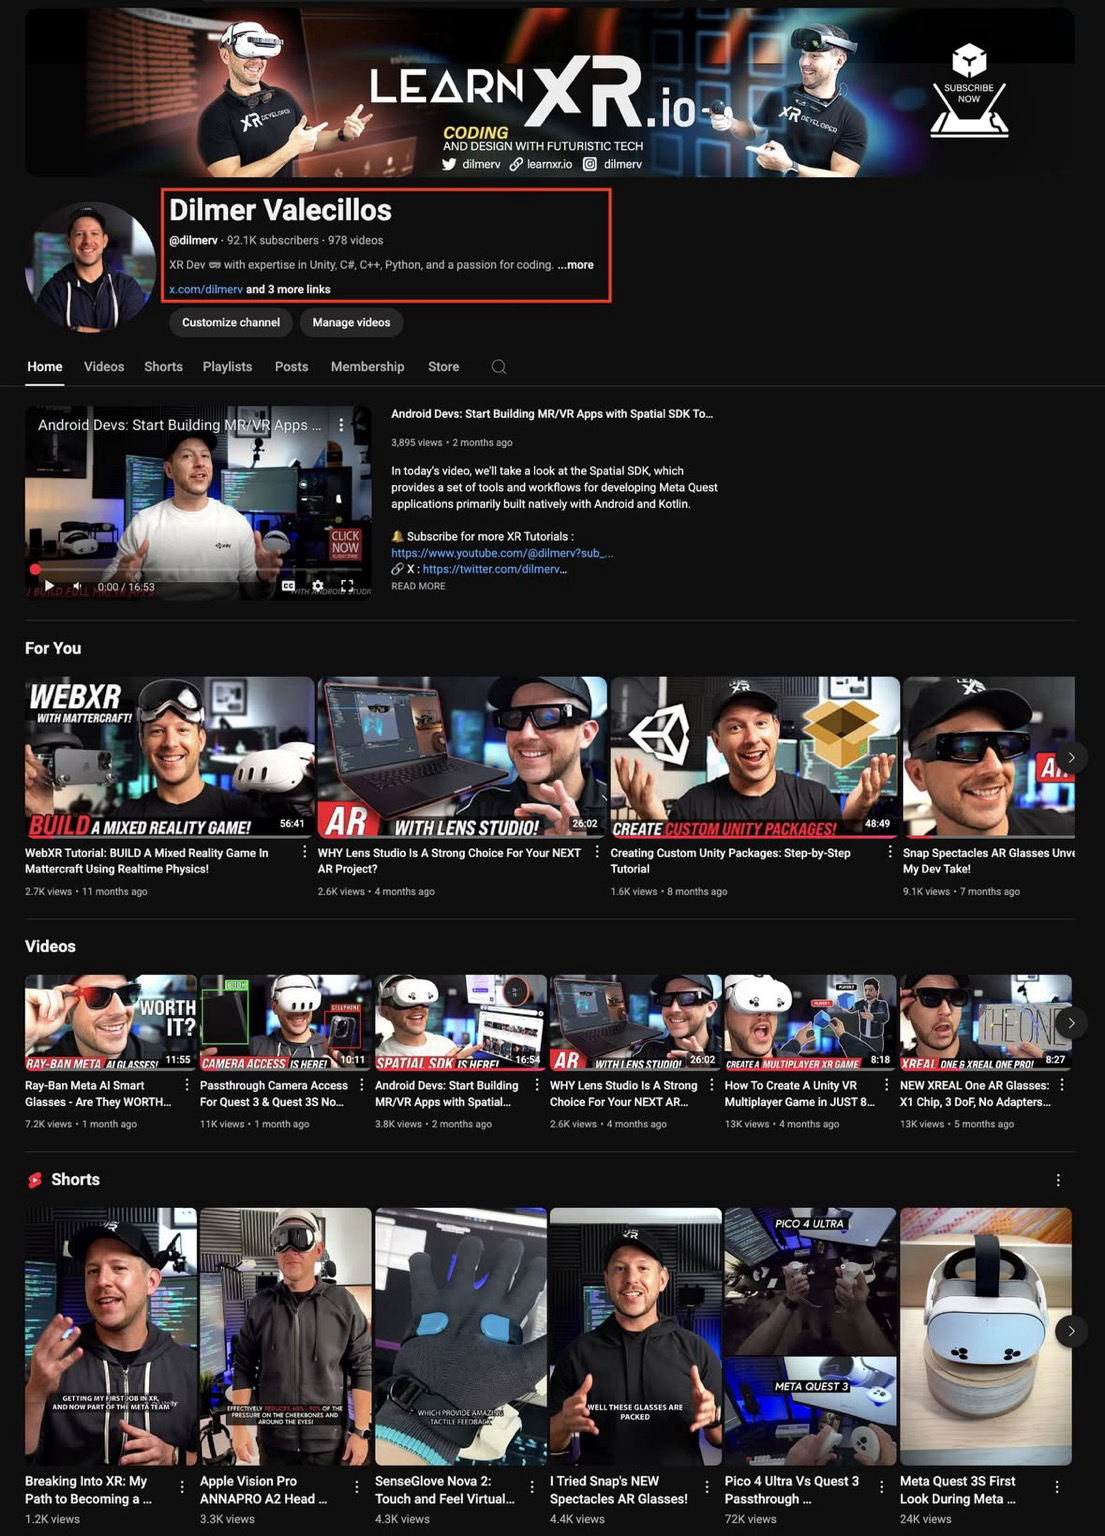Open the Store tab

[443, 367]
